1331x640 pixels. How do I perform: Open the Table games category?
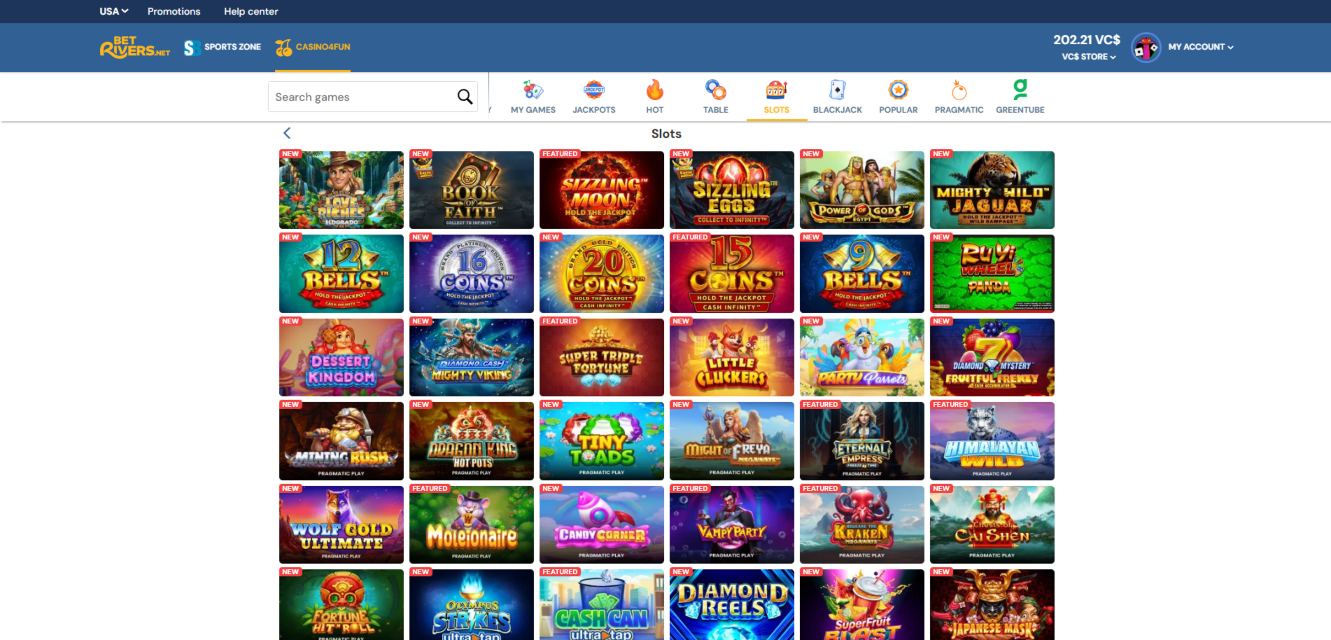coord(716,97)
